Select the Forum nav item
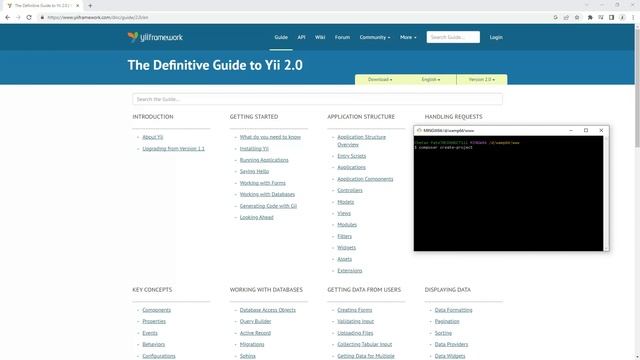The image size is (640, 360). coord(342,37)
